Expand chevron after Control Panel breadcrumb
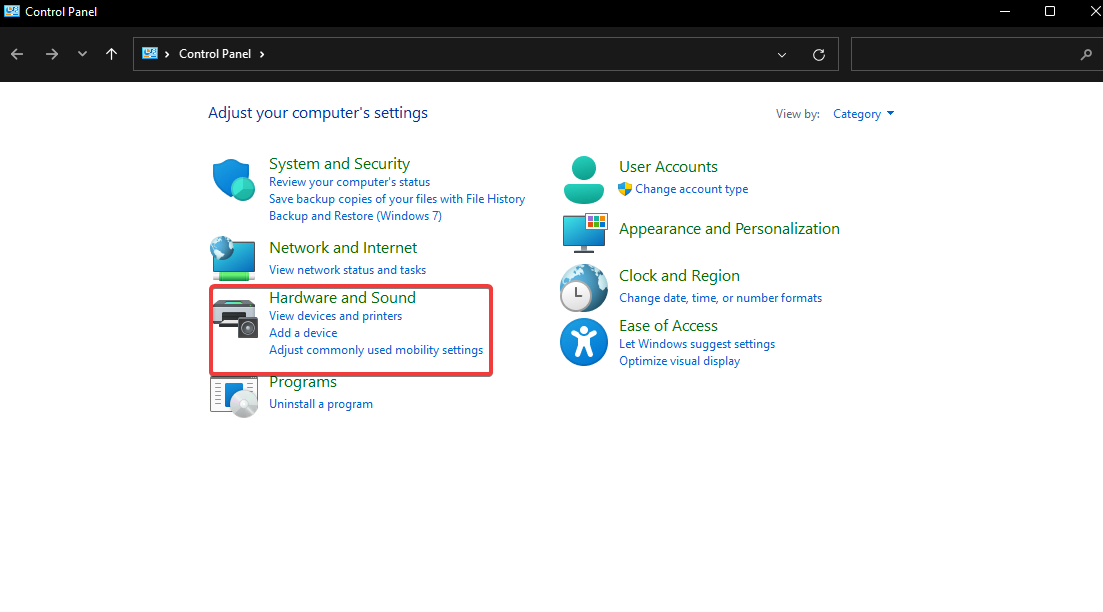This screenshot has width=1103, height=612. click(x=262, y=54)
